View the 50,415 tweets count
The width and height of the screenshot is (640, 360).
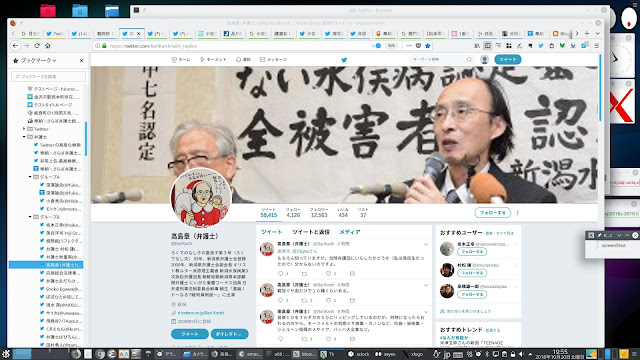pyautogui.click(x=269, y=213)
